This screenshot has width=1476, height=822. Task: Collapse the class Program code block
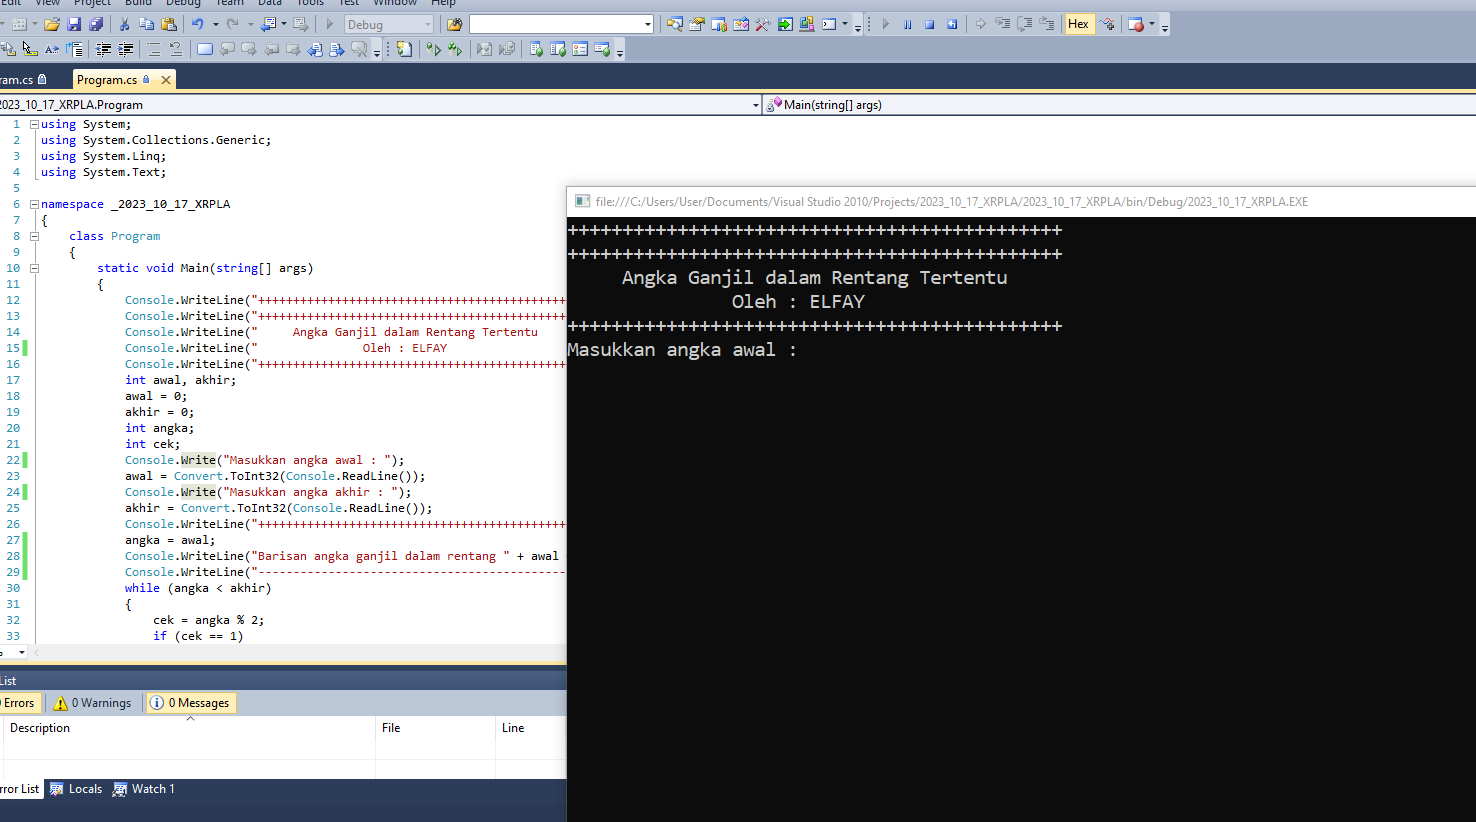click(34, 236)
